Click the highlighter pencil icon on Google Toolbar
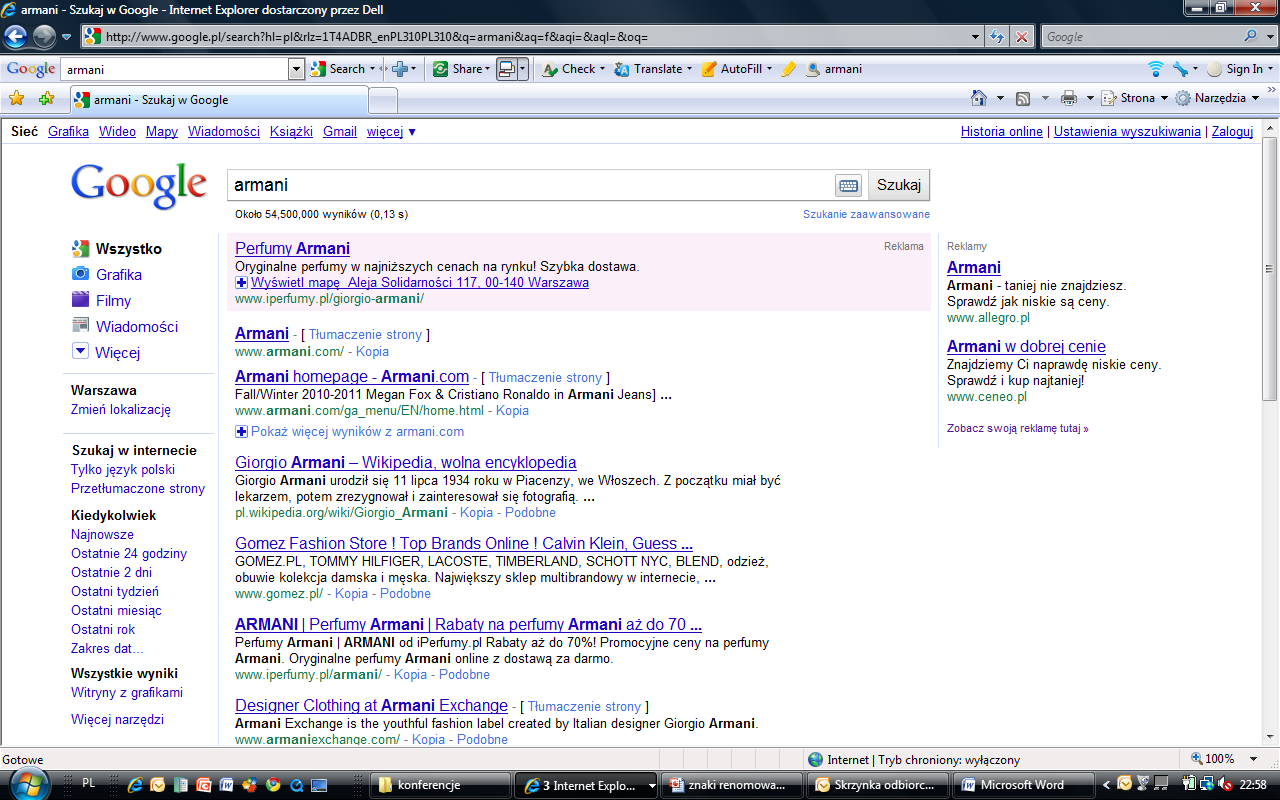Image resolution: width=1280 pixels, height=800 pixels. tap(788, 69)
